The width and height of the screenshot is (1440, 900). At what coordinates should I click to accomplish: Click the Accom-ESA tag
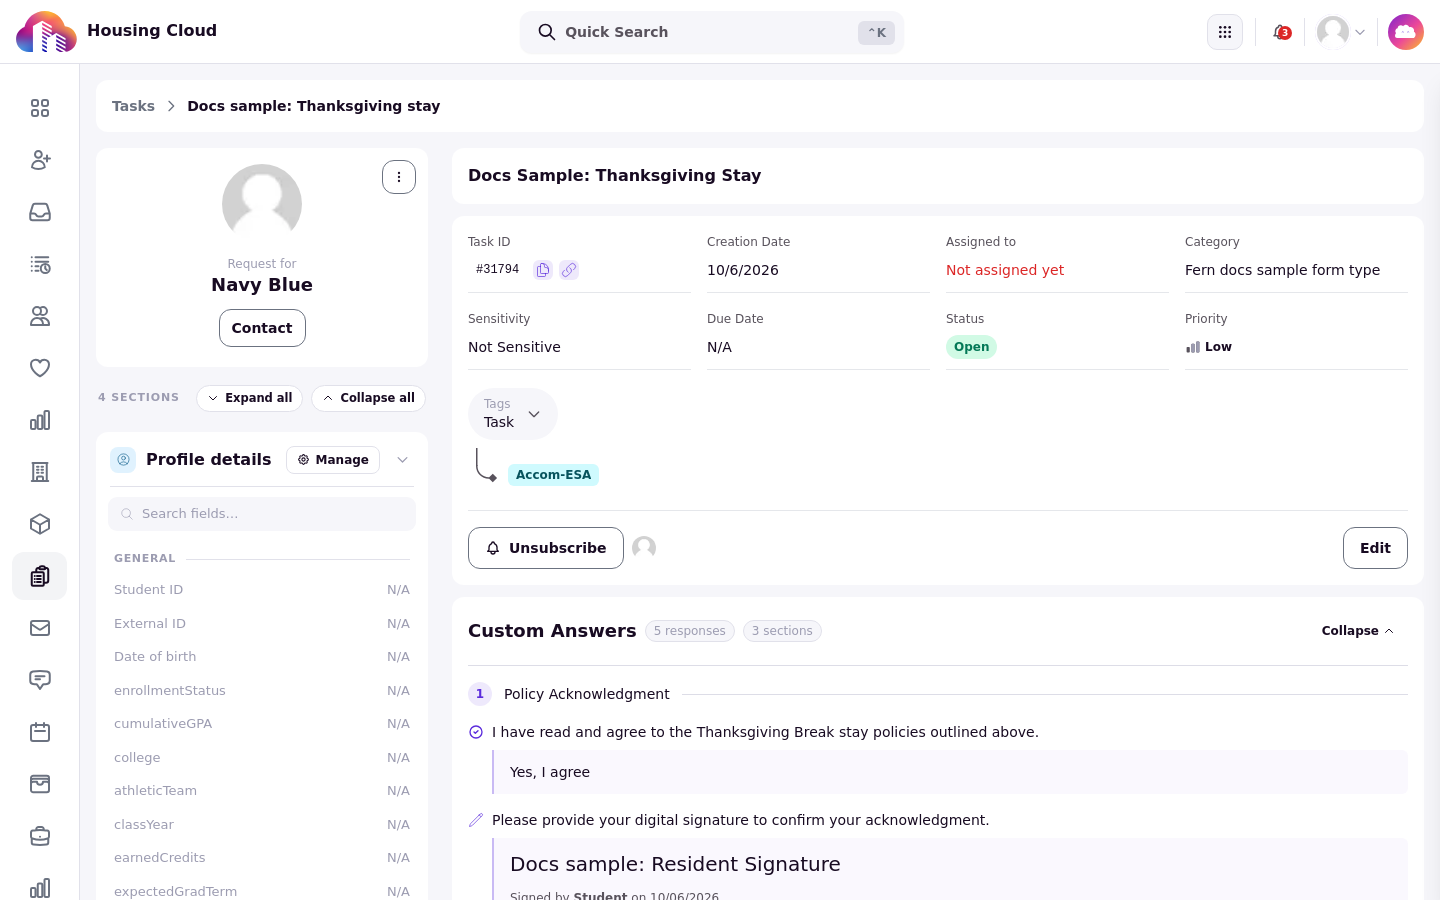[x=553, y=475]
